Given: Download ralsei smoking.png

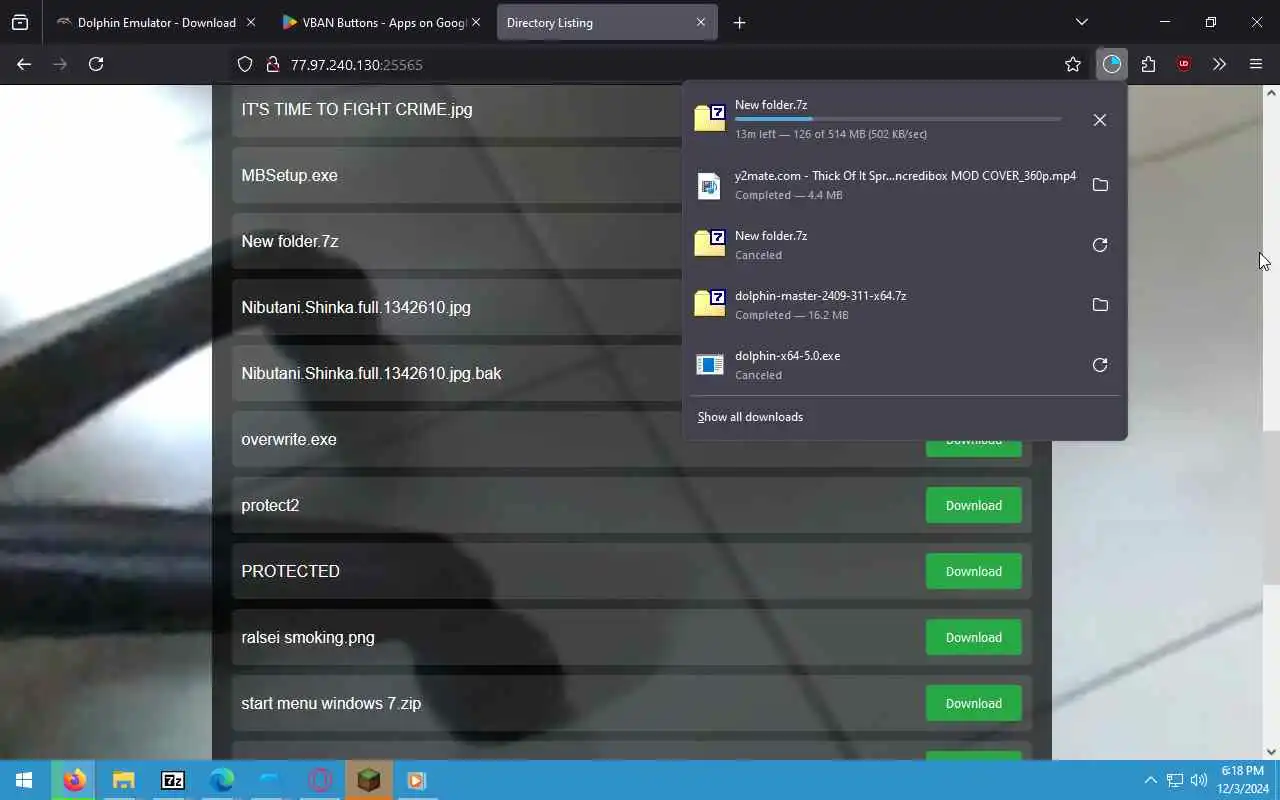Looking at the screenshot, I should 974,637.
